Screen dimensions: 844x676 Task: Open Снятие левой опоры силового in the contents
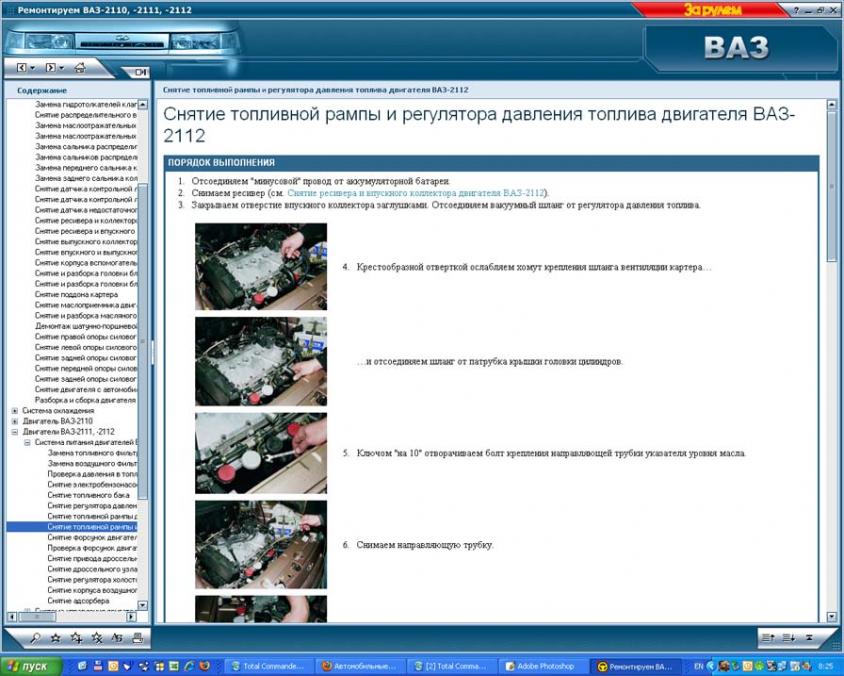pos(86,347)
